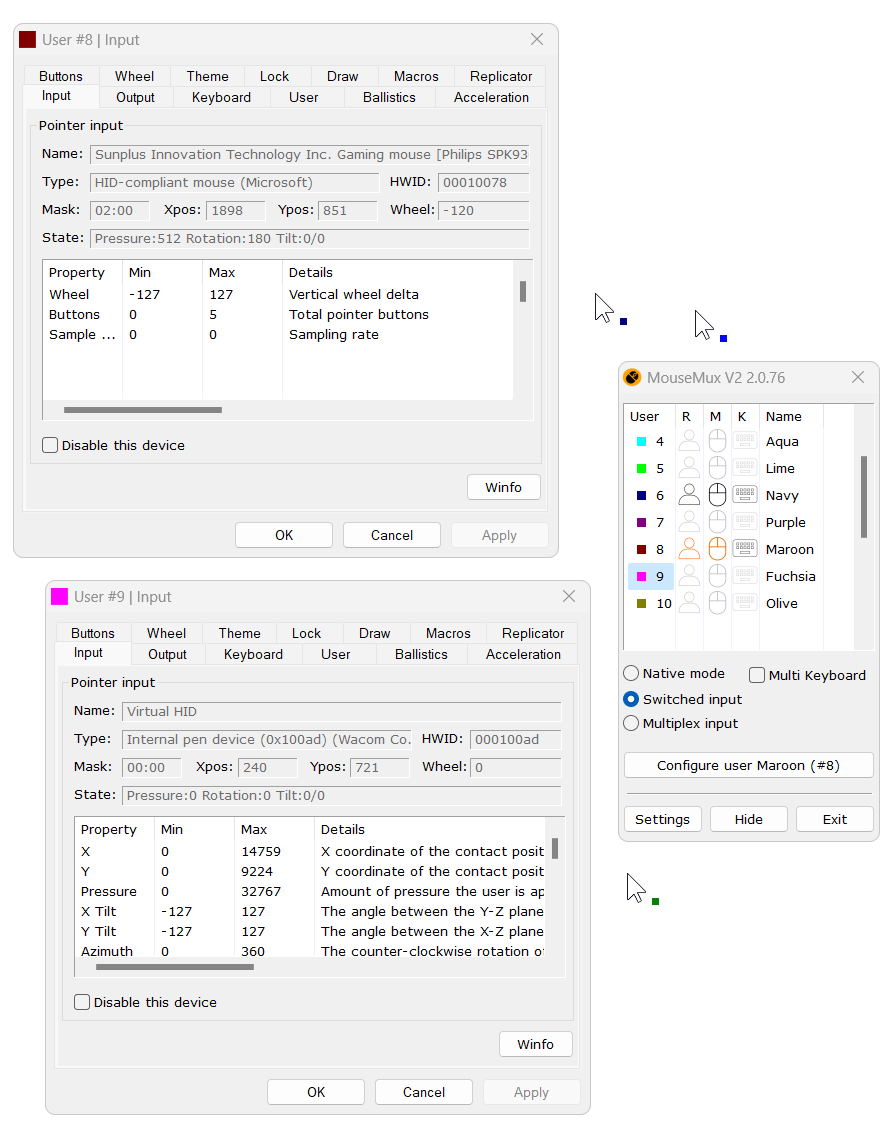Click Winfo button in User #9 dialog

coord(535,1044)
